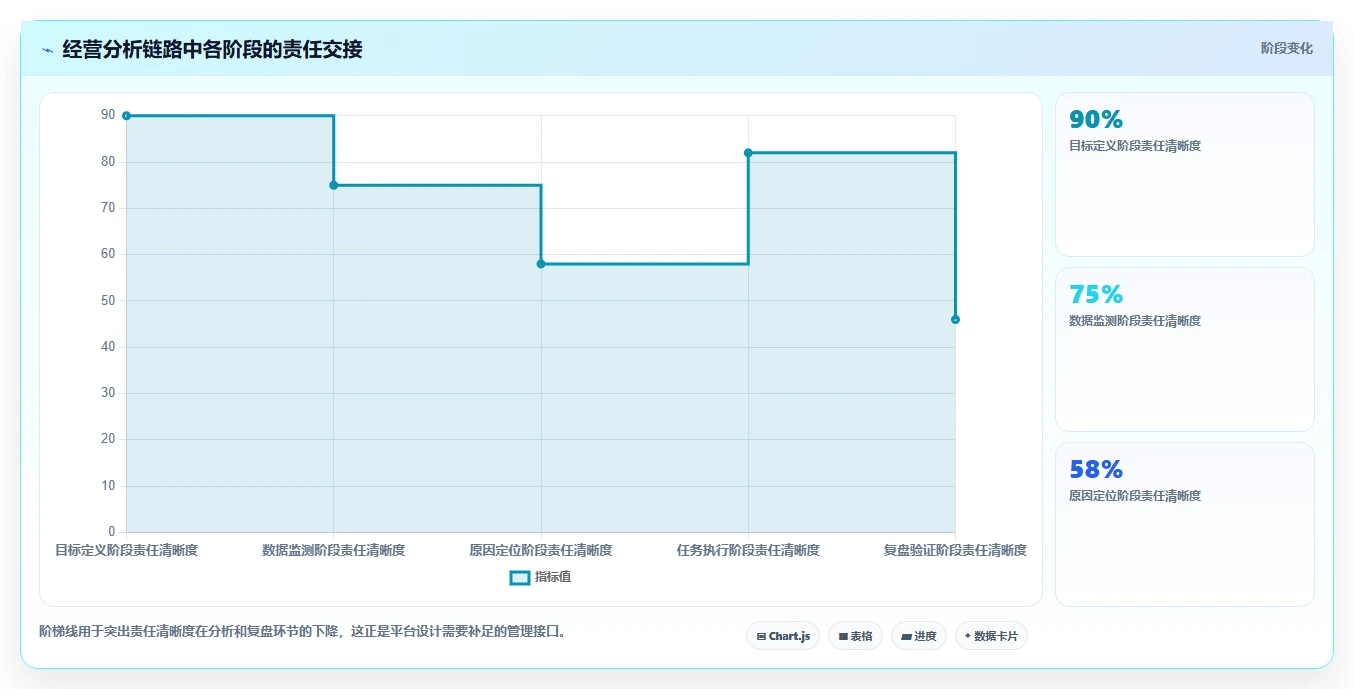Select the Chart.js tag
The image size is (1354, 689).
click(783, 636)
